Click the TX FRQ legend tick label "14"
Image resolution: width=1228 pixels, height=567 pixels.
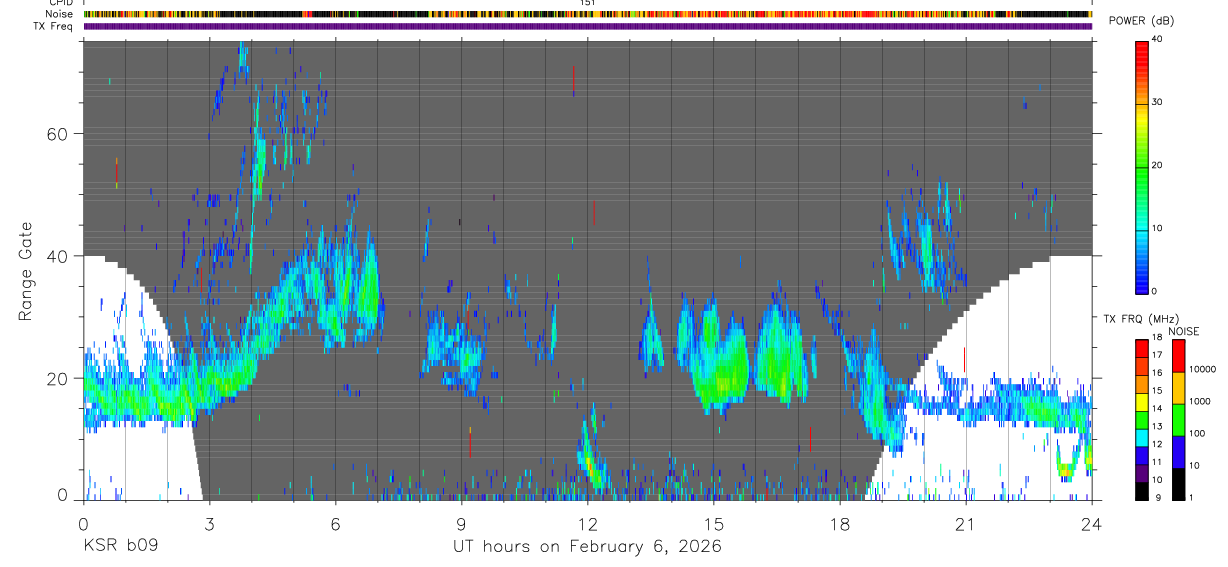tap(1158, 409)
